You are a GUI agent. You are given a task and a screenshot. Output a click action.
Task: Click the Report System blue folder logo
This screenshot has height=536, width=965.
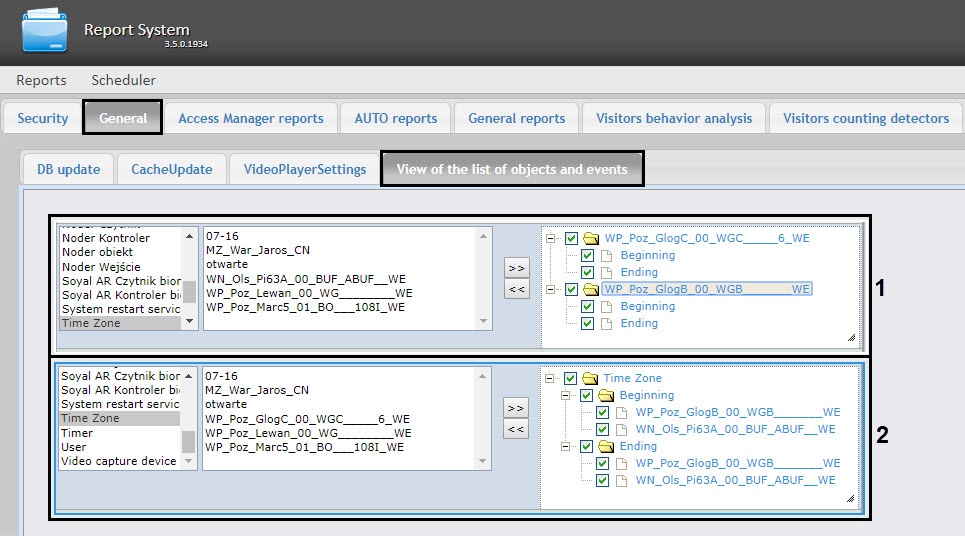(43, 31)
